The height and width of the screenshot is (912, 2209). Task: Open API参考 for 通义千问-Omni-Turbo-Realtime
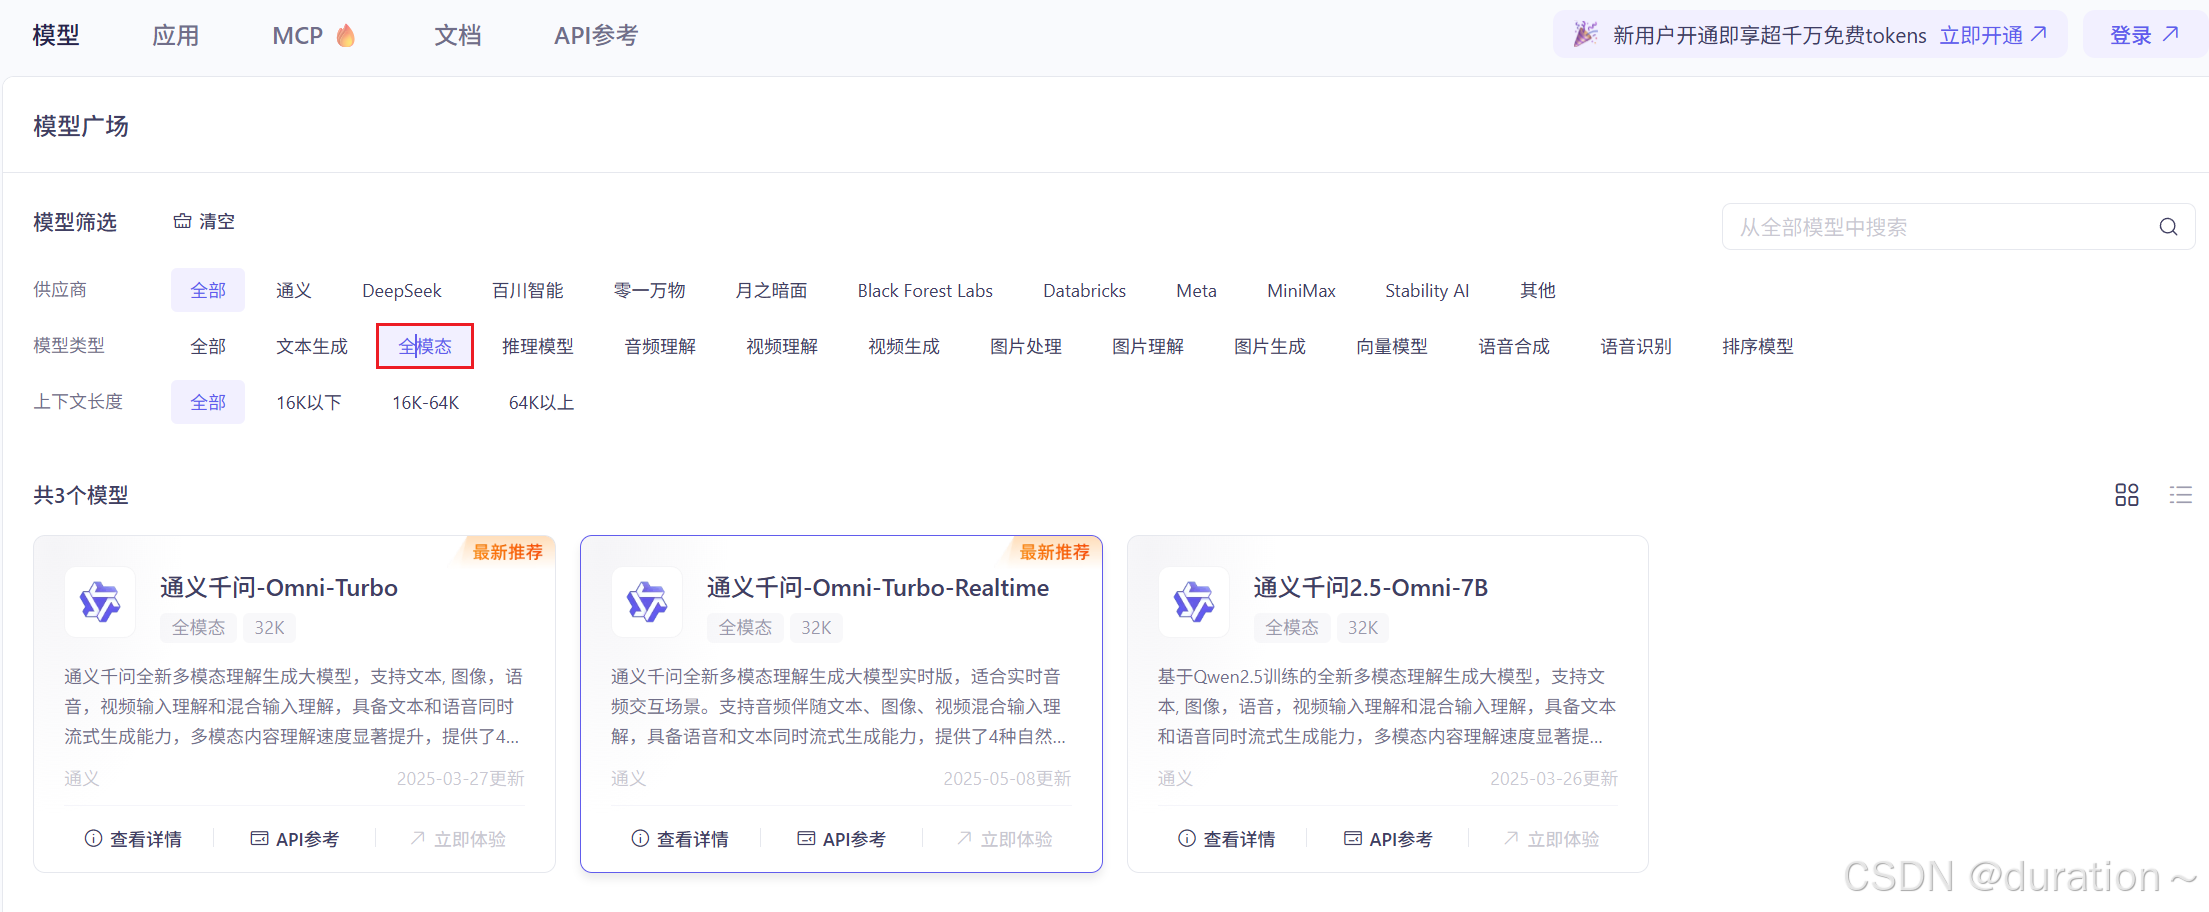[842, 839]
